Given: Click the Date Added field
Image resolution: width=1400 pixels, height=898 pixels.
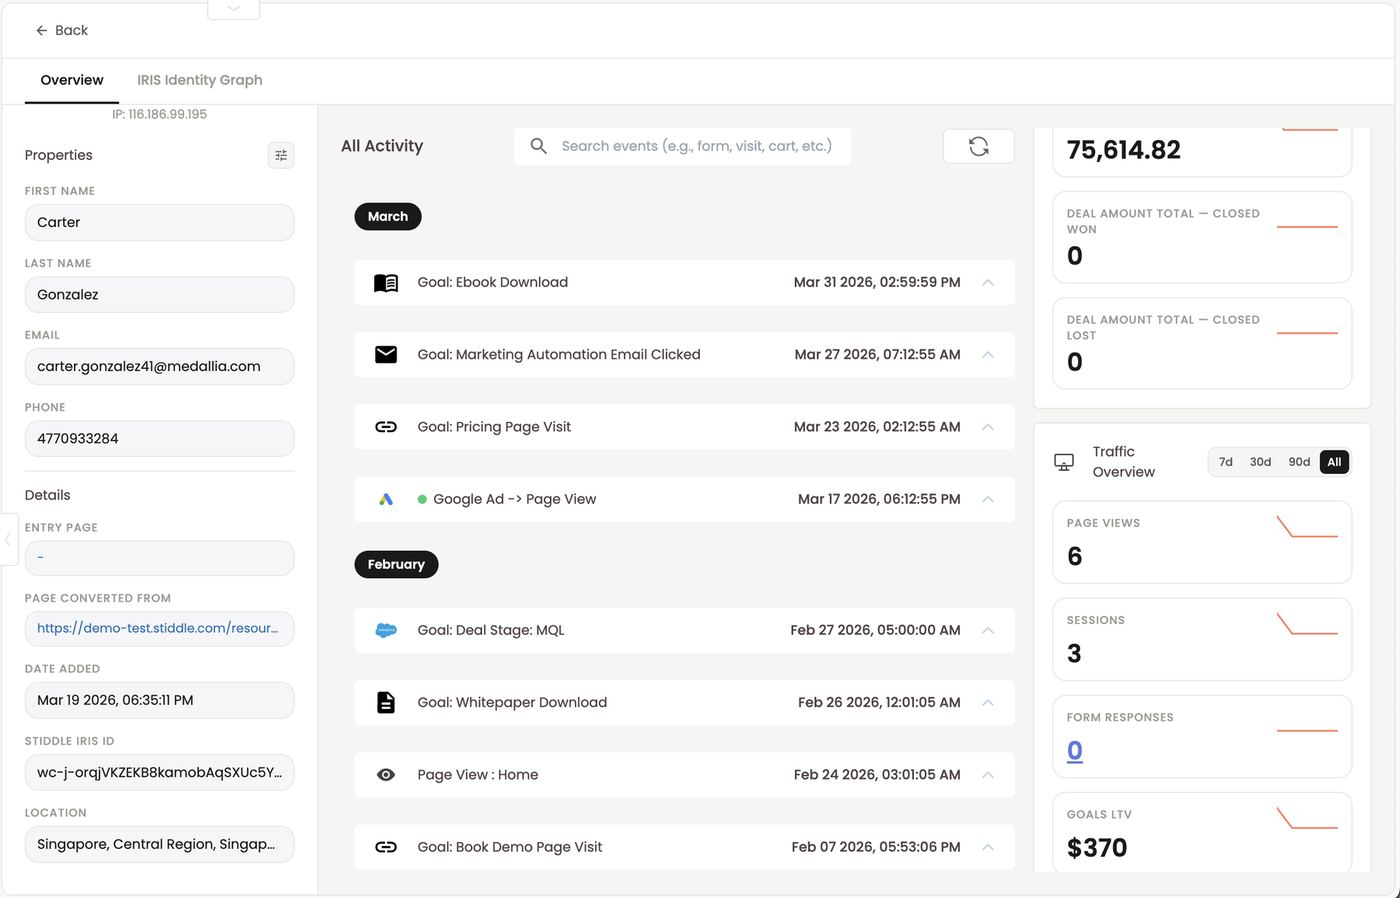Looking at the screenshot, I should pyautogui.click(x=159, y=700).
